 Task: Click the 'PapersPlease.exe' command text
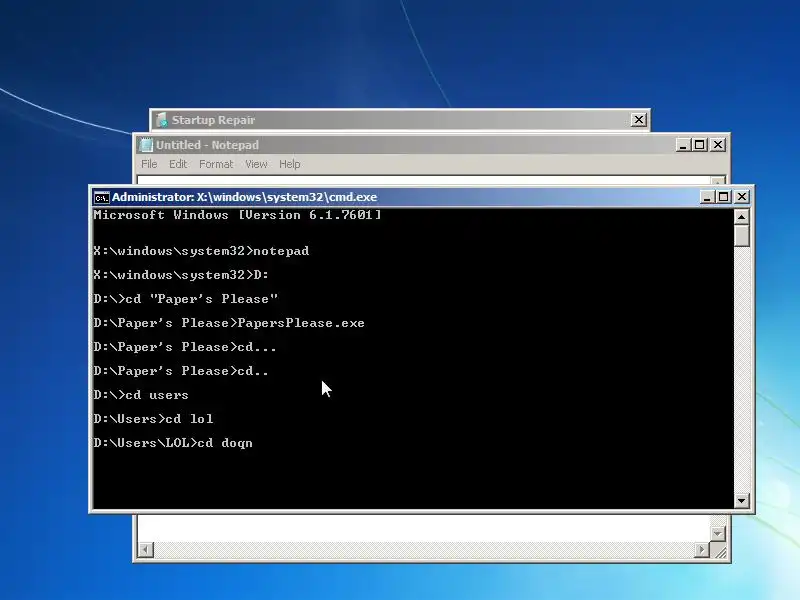[301, 323]
